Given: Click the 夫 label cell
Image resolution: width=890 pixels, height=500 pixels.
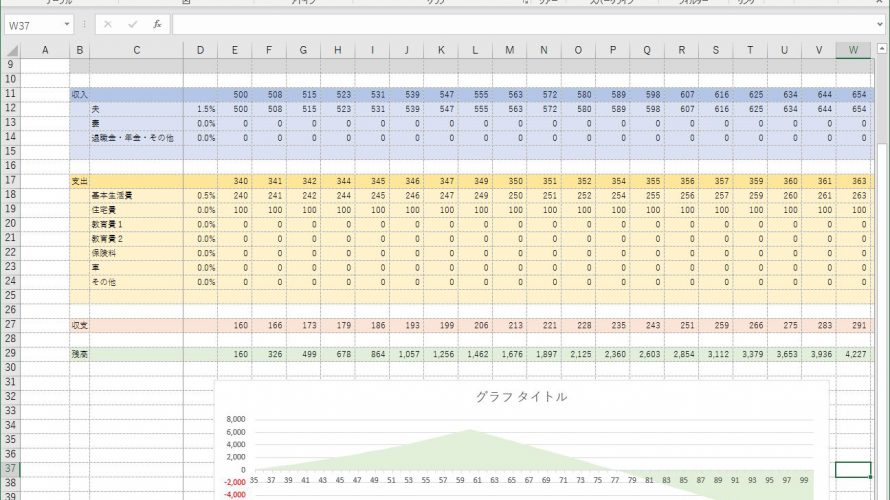Looking at the screenshot, I should (x=136, y=109).
